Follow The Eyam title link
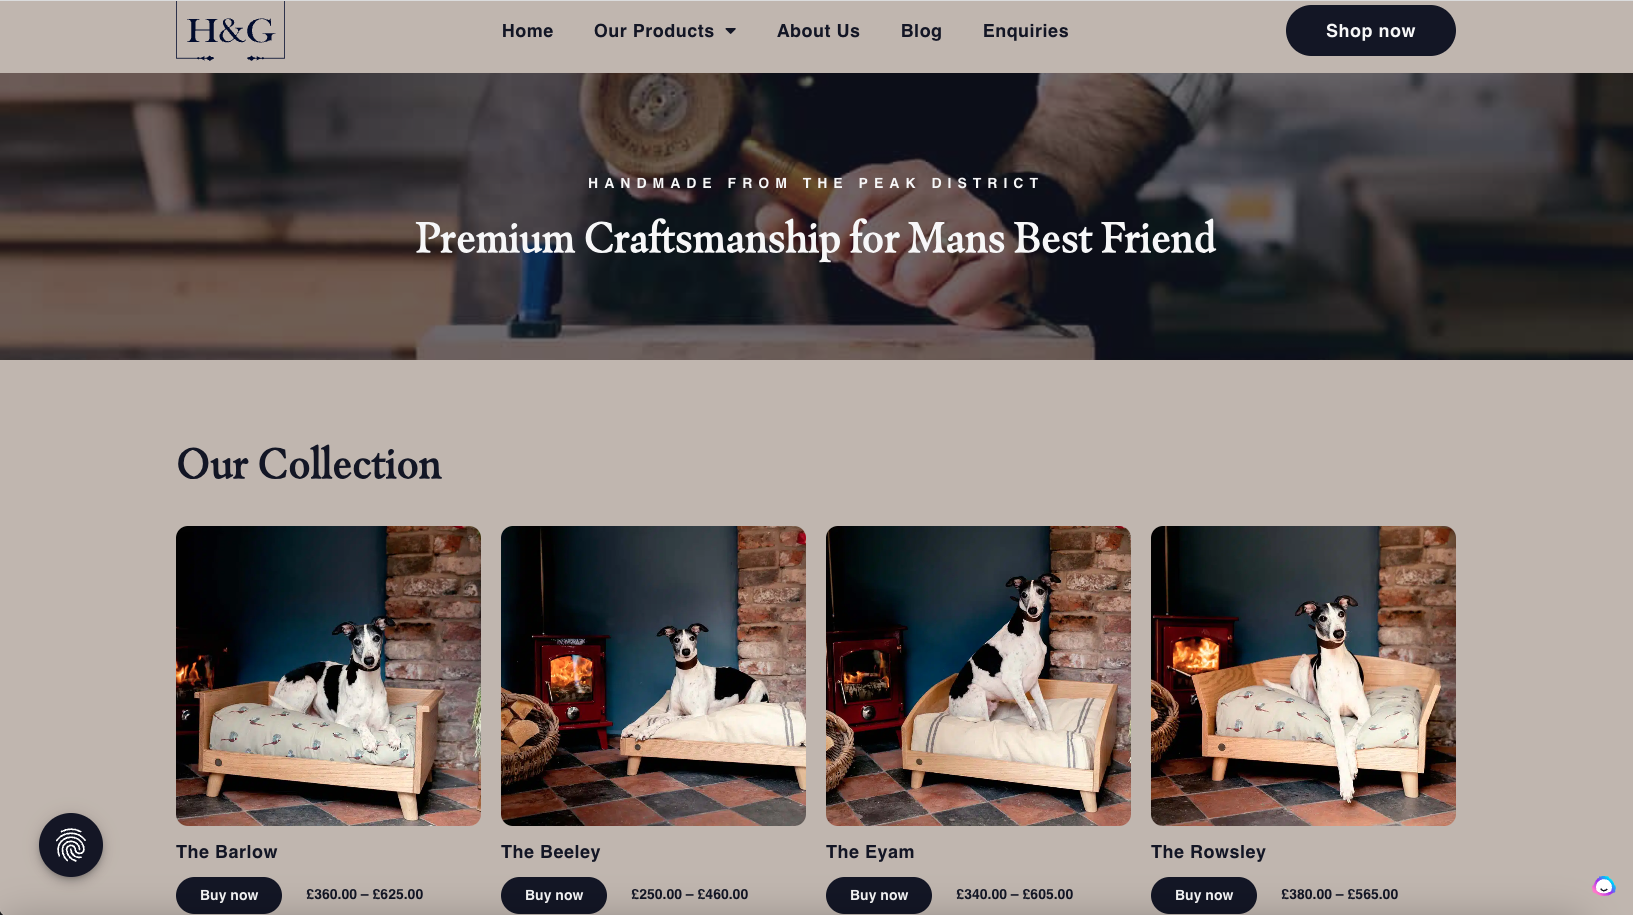 tap(870, 852)
